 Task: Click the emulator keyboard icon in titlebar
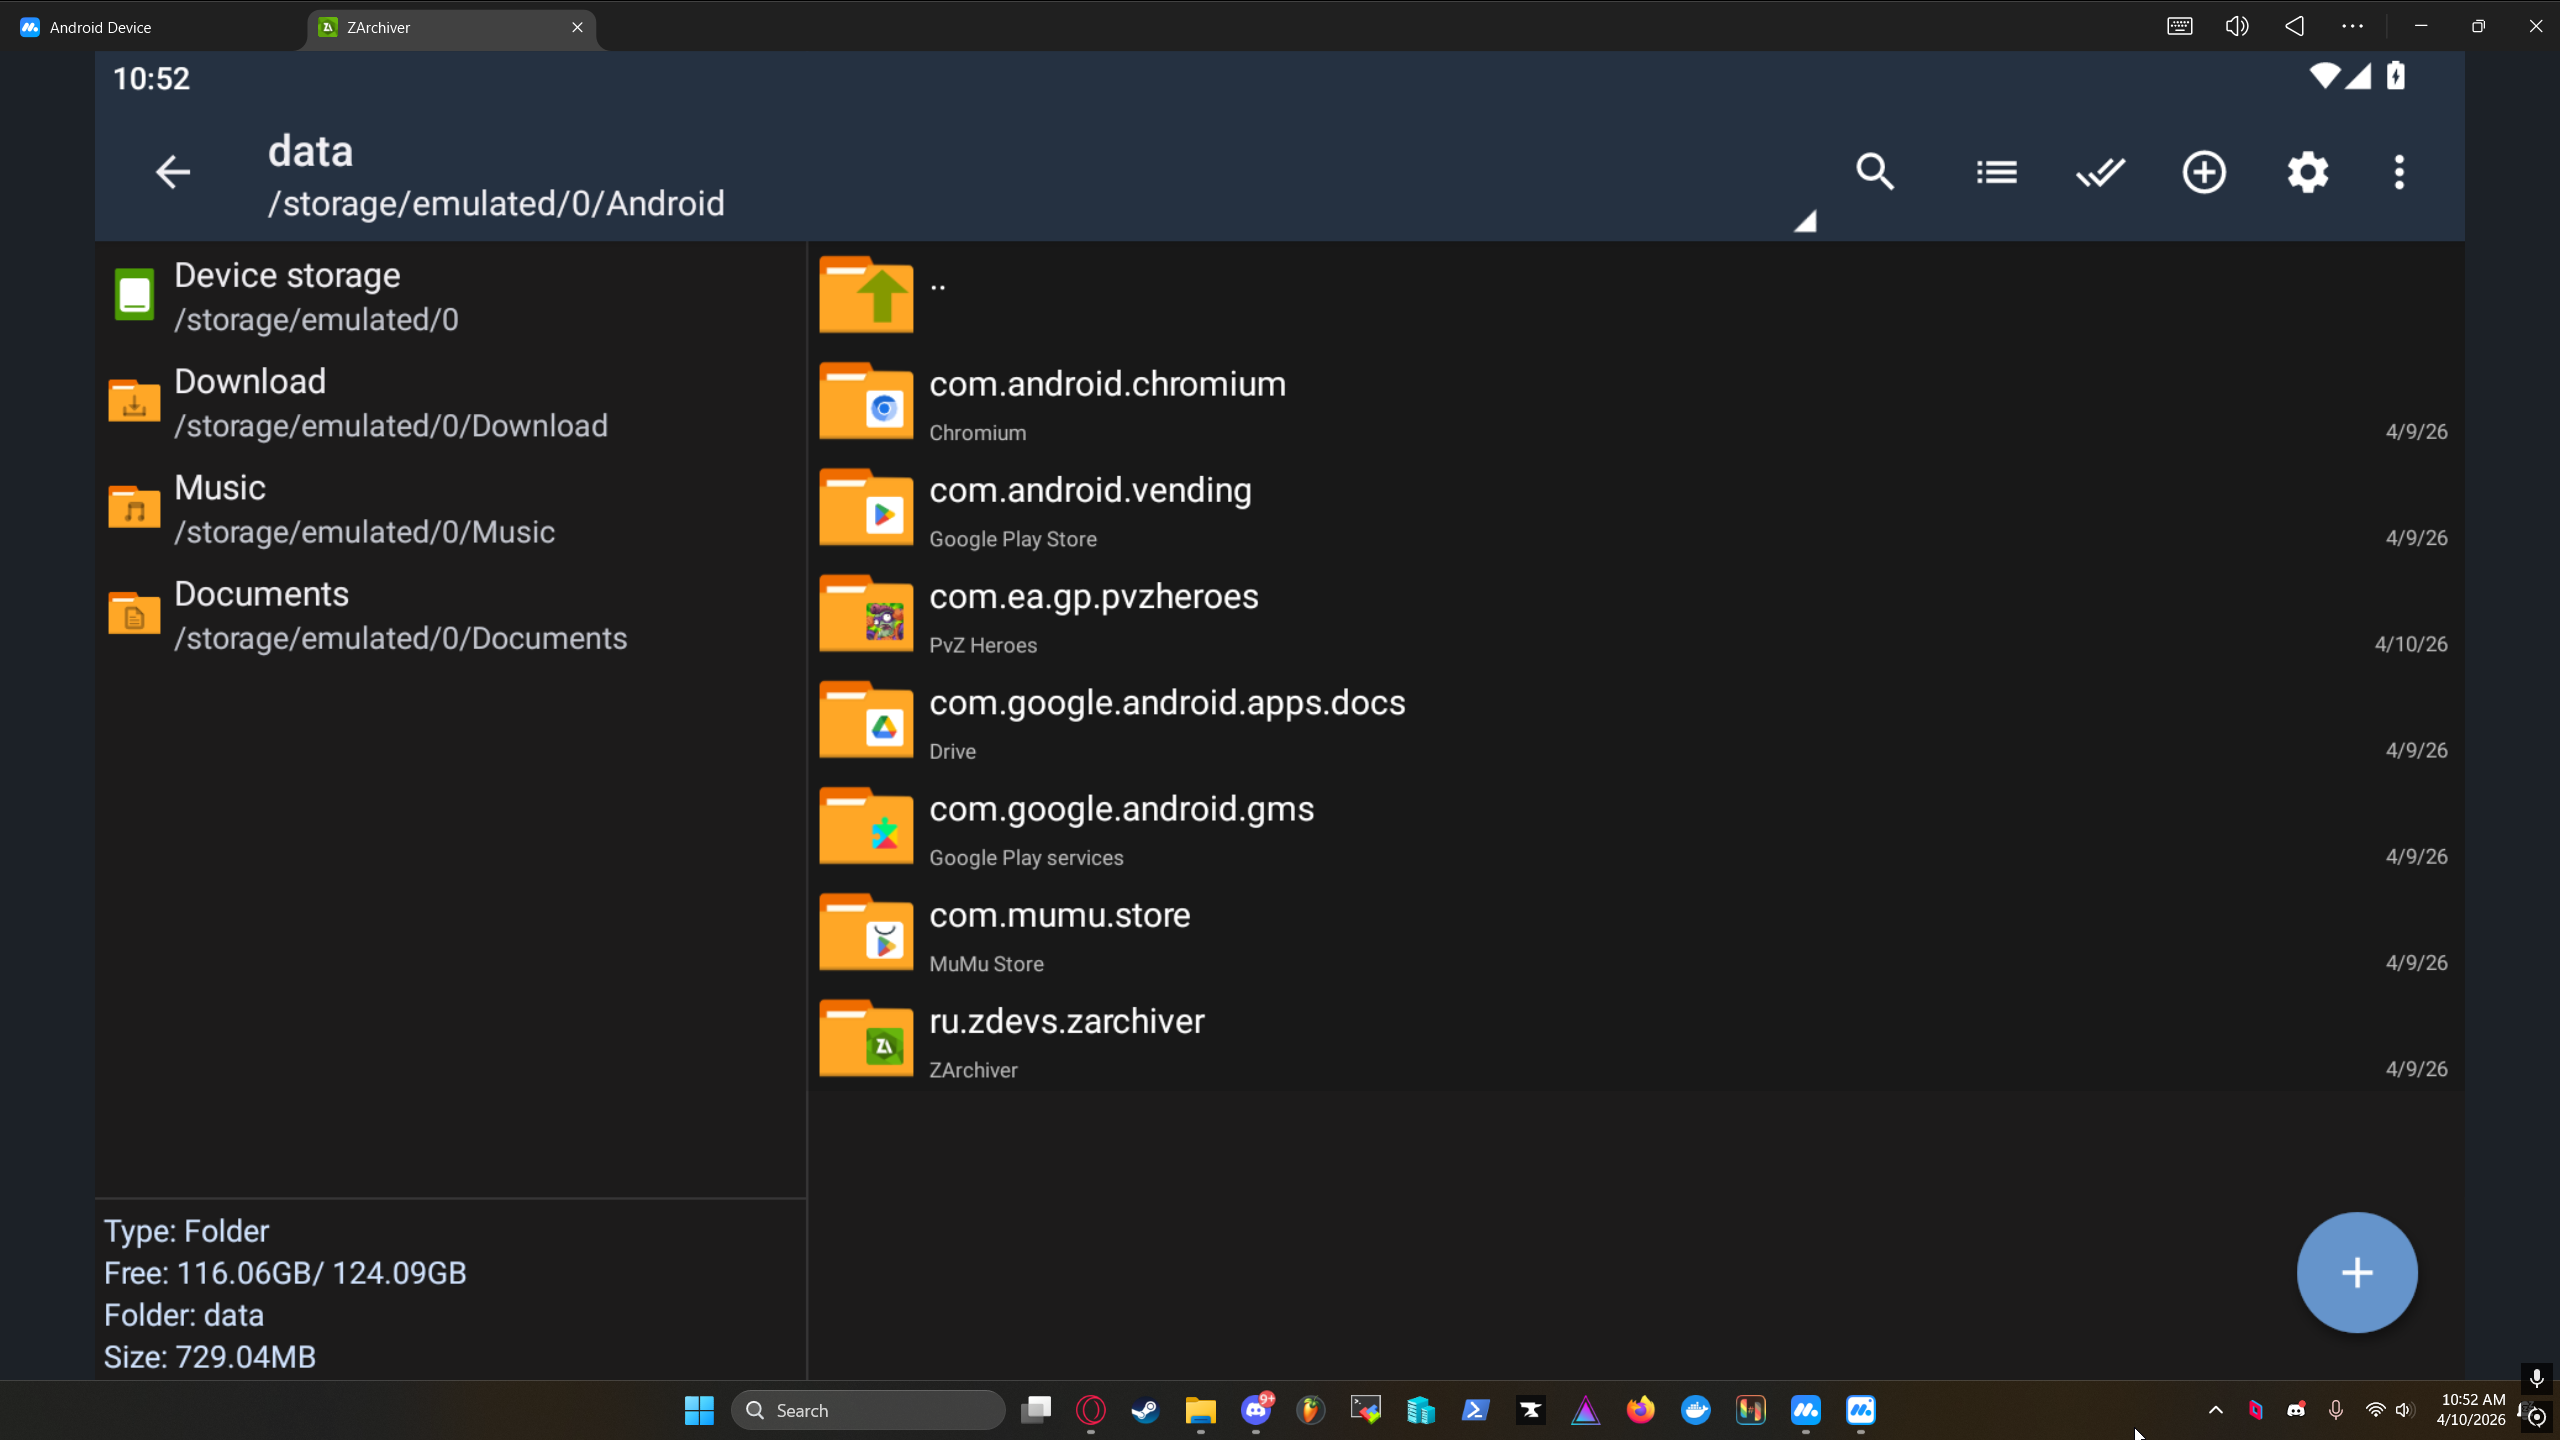(2179, 26)
